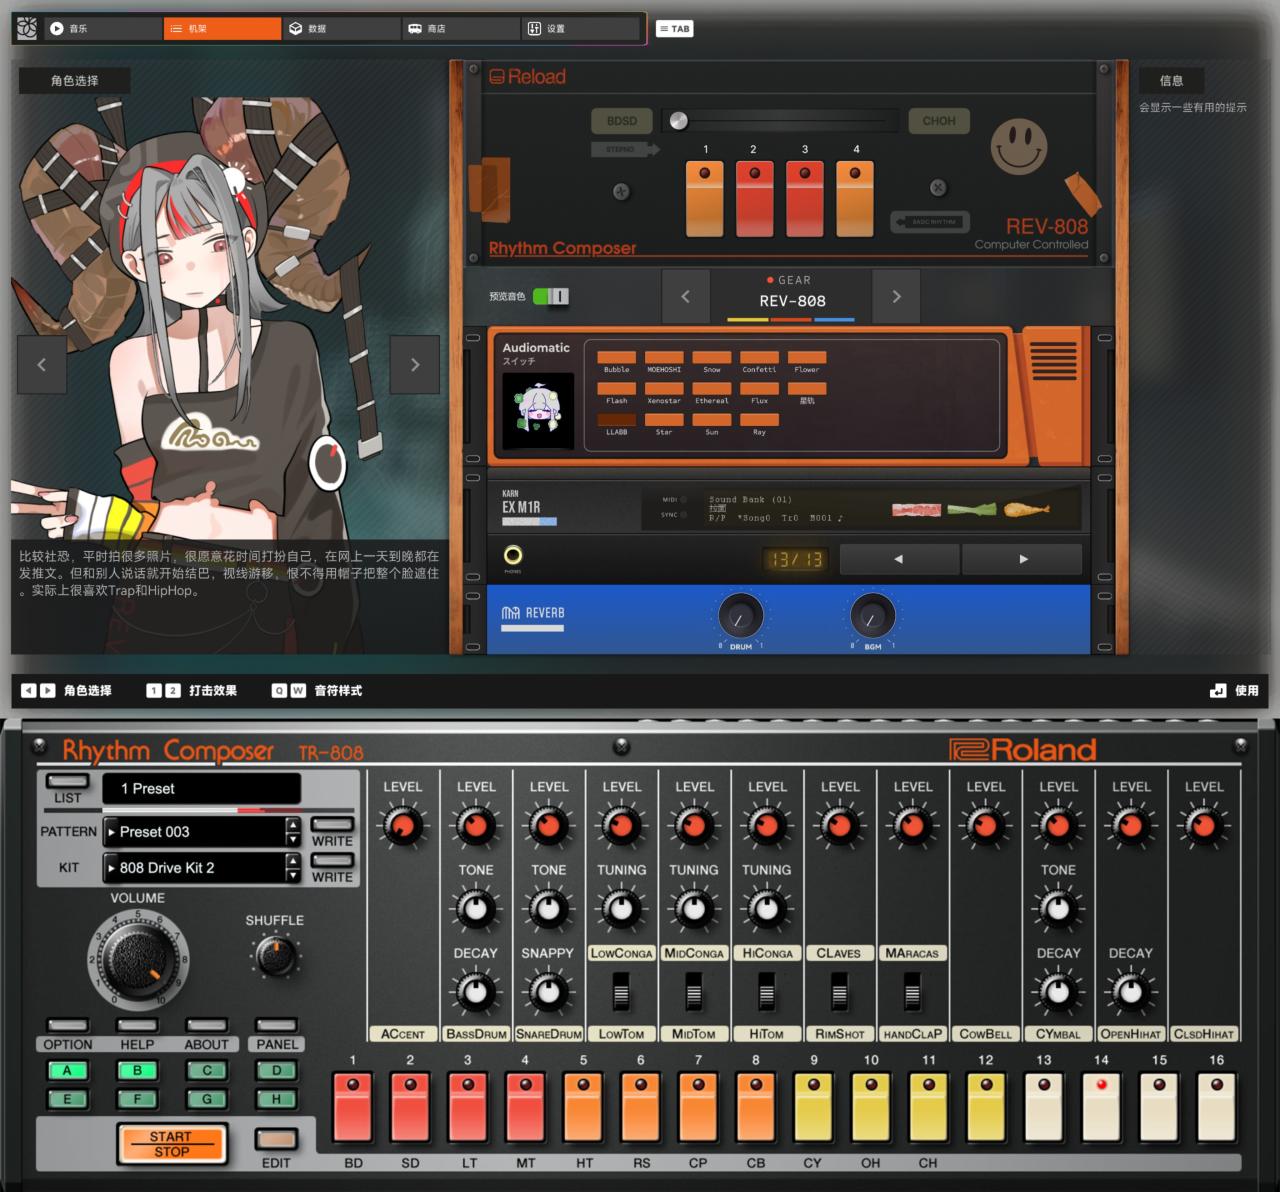Viewport: 1280px width, 1192px height.
Task: Click the REVERB logo icon
Action: [510, 613]
